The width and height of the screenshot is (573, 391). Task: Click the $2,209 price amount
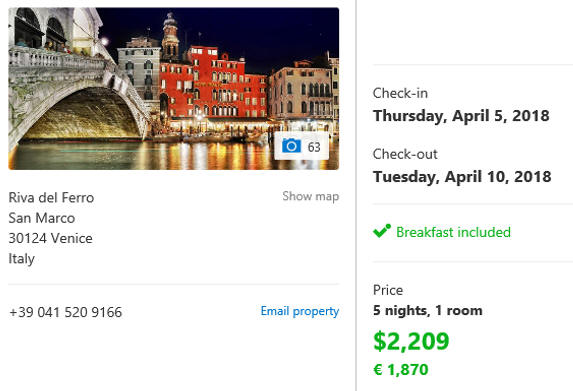(x=411, y=341)
